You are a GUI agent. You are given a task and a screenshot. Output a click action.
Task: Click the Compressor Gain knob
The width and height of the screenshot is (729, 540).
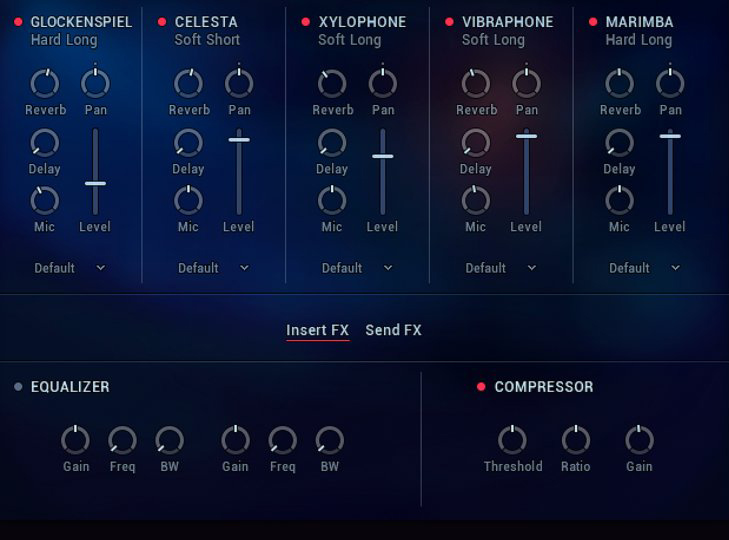click(639, 440)
